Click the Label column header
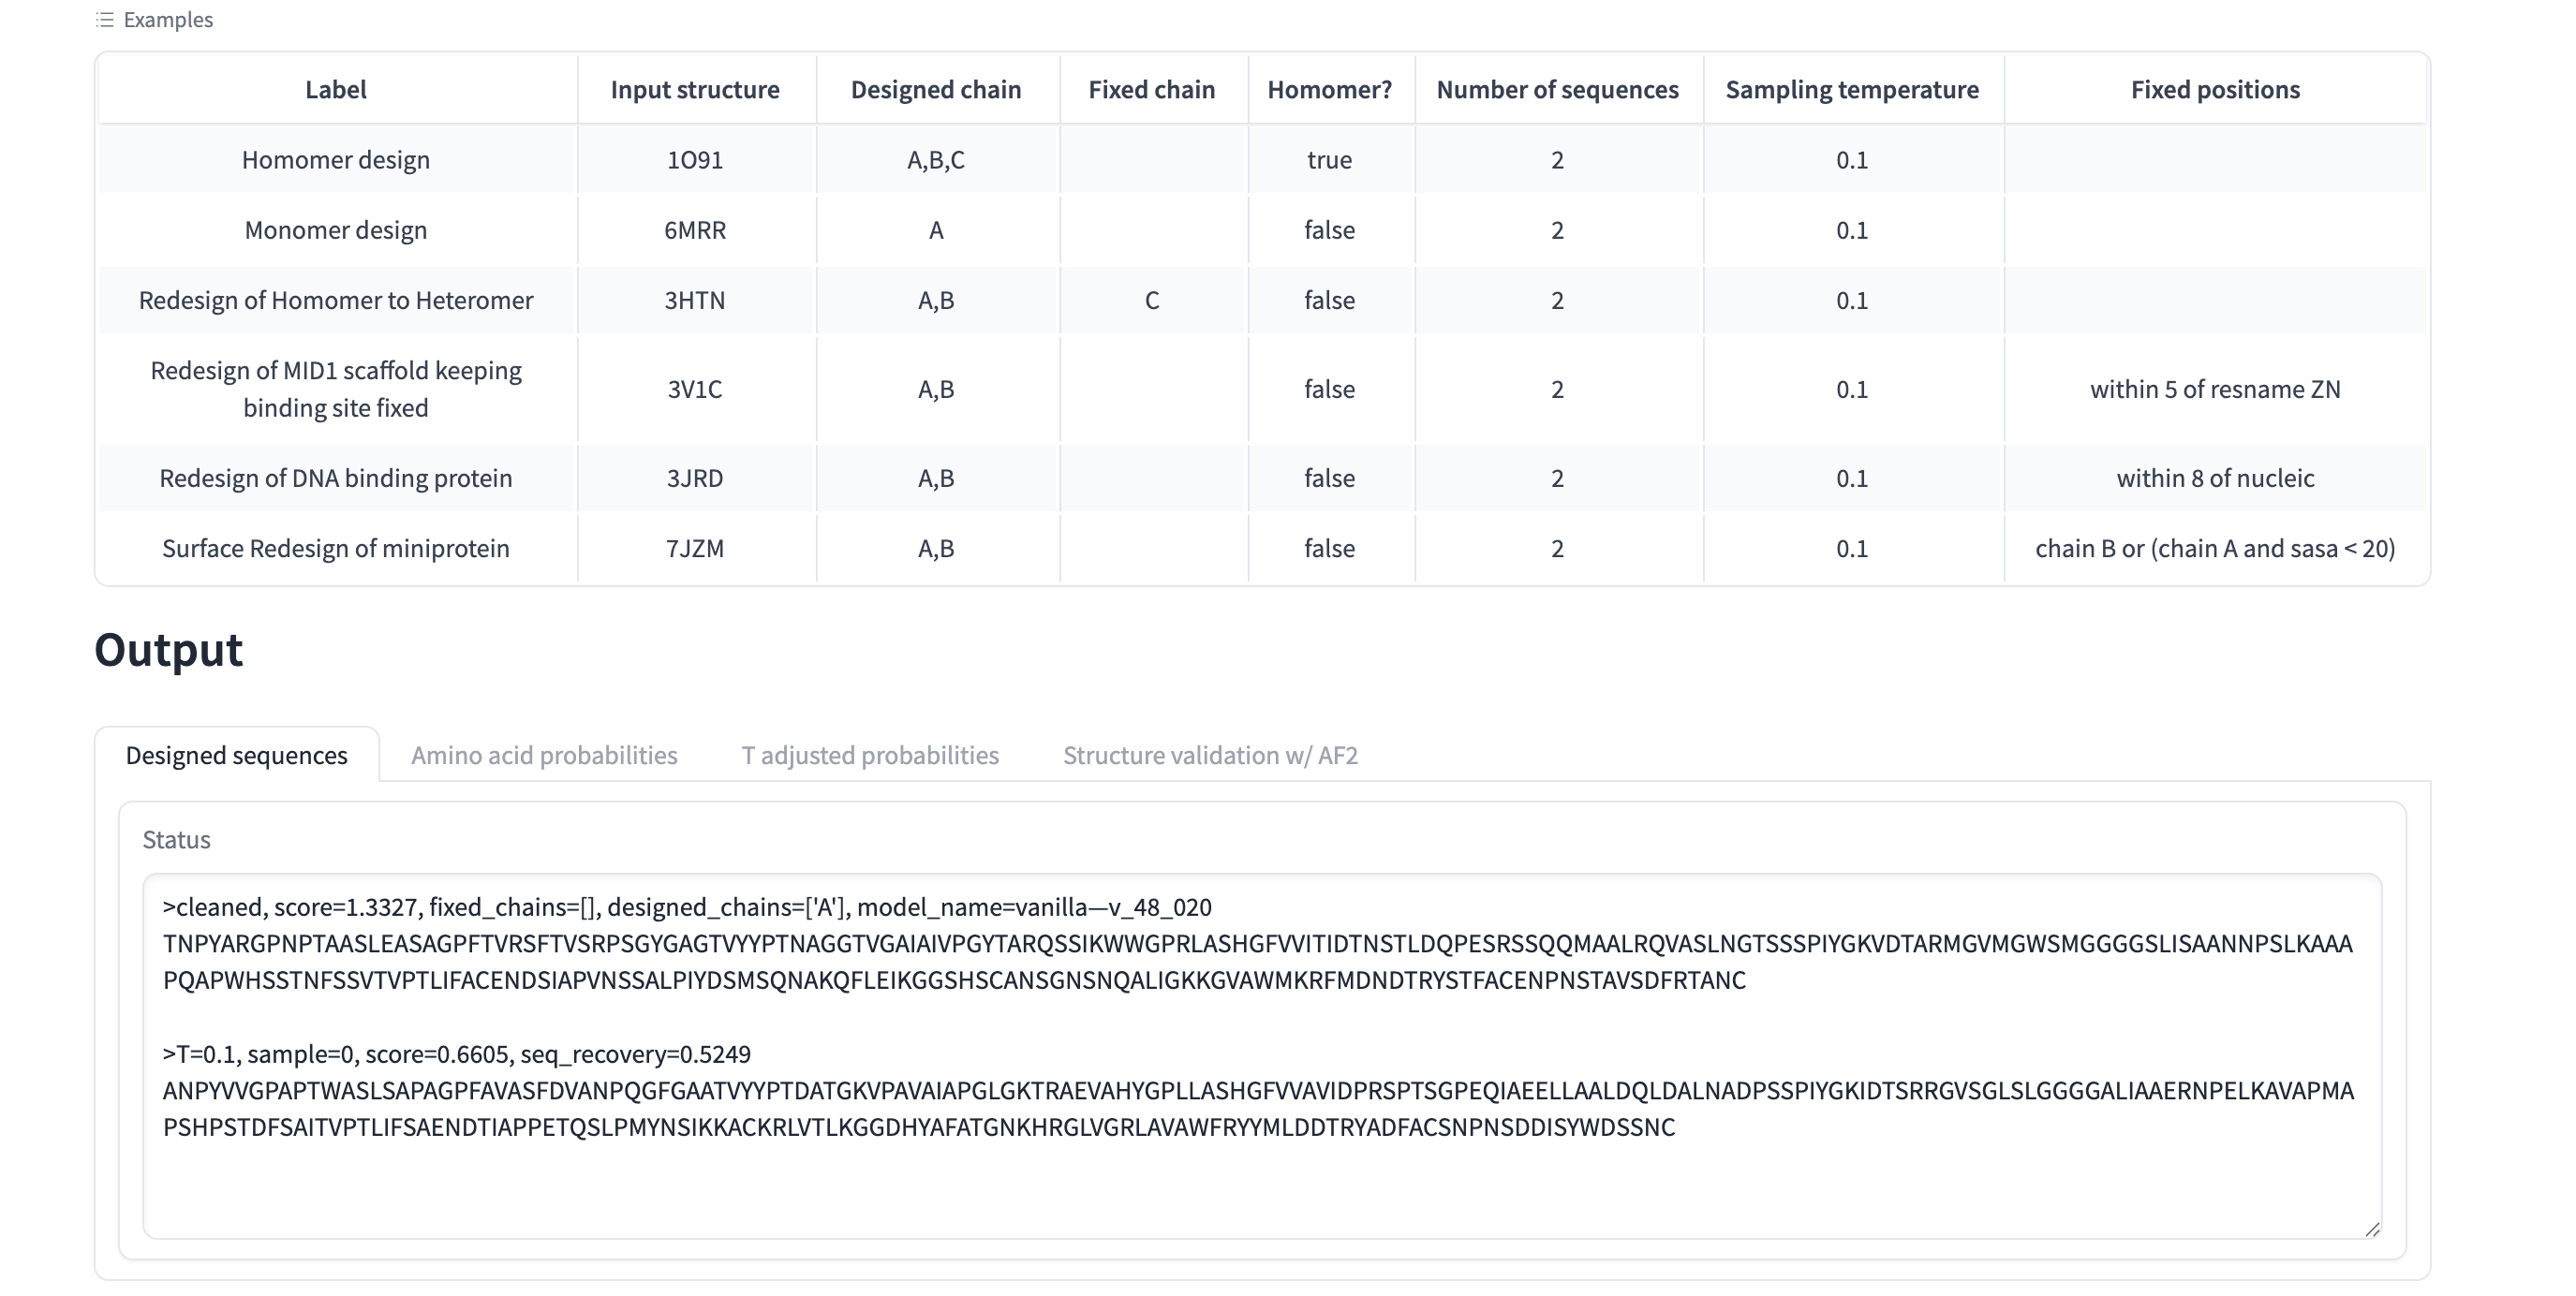 coord(336,89)
